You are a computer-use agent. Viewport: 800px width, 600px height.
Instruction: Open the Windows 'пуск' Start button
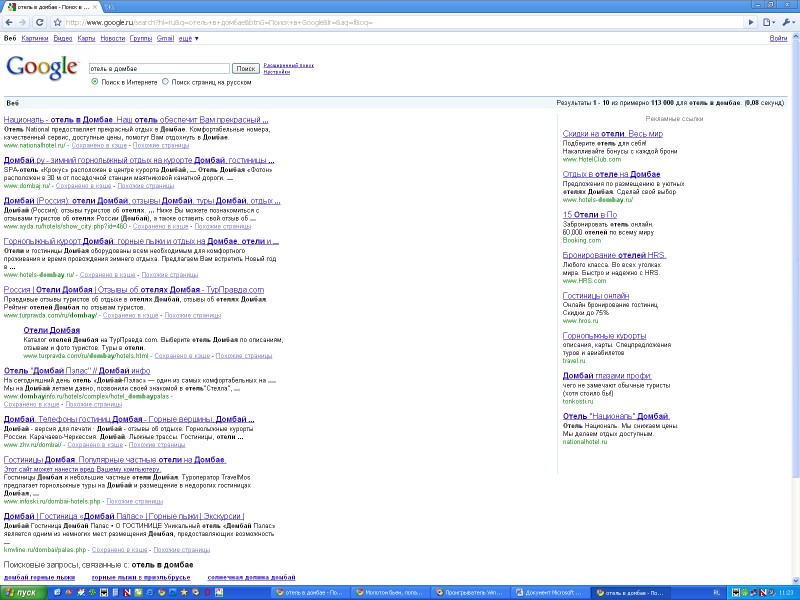22,592
